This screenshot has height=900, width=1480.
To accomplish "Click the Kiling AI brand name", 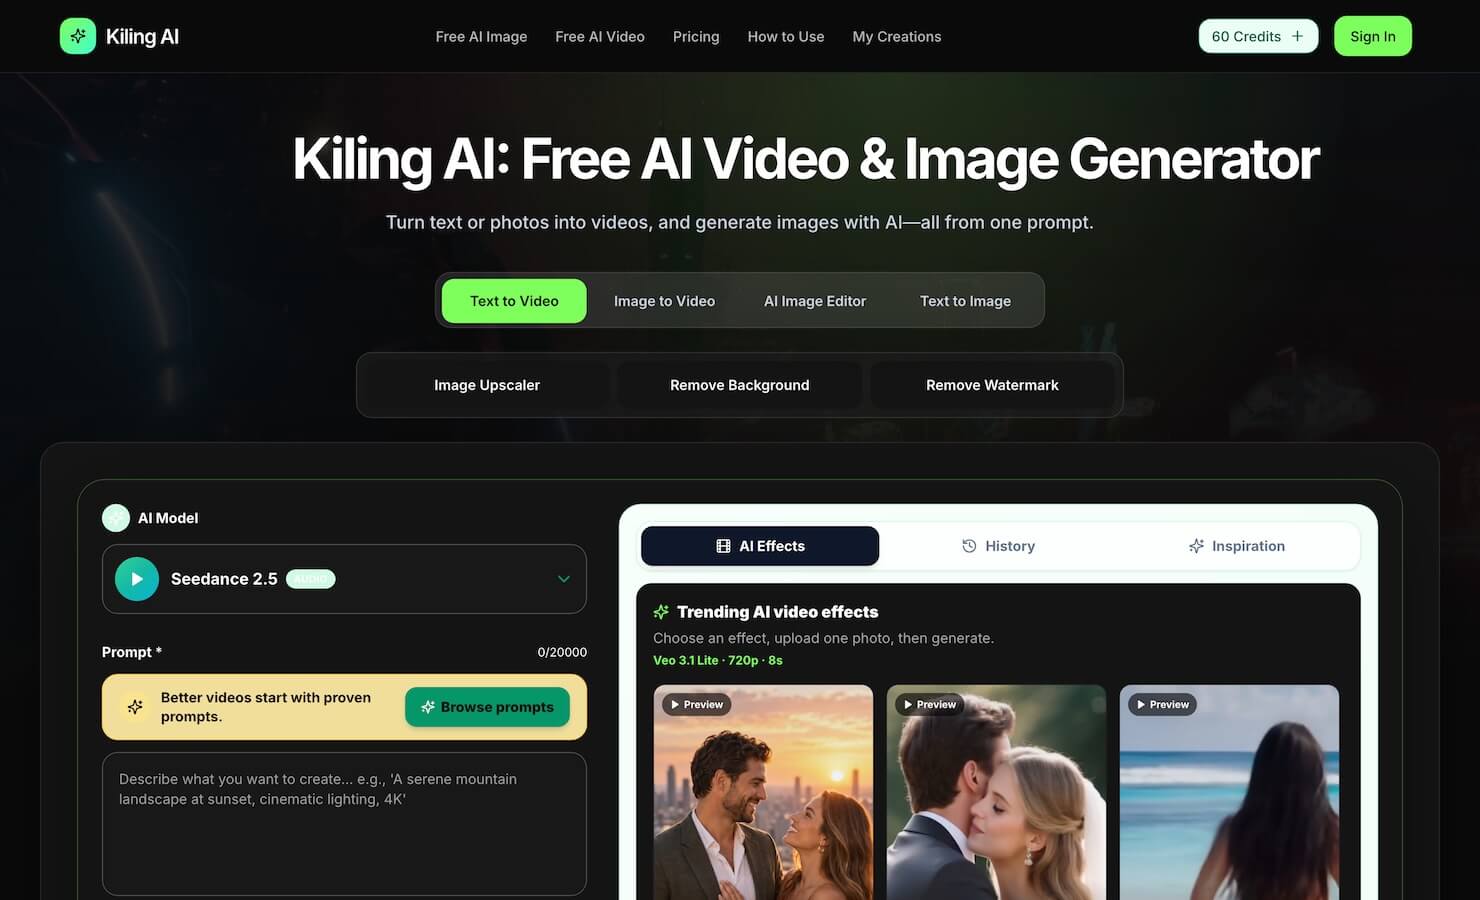I will [x=142, y=37].
